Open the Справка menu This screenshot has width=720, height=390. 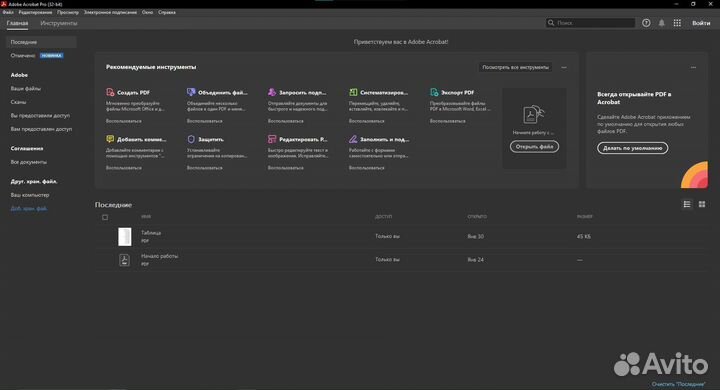point(167,12)
